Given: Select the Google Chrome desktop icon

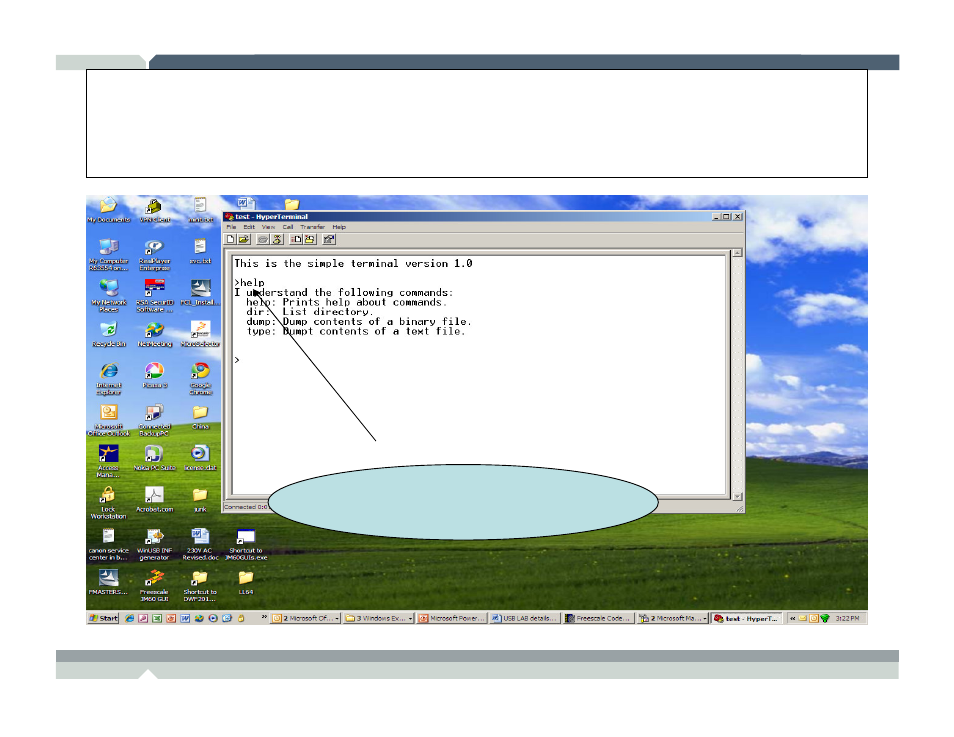Looking at the screenshot, I should point(200,379).
